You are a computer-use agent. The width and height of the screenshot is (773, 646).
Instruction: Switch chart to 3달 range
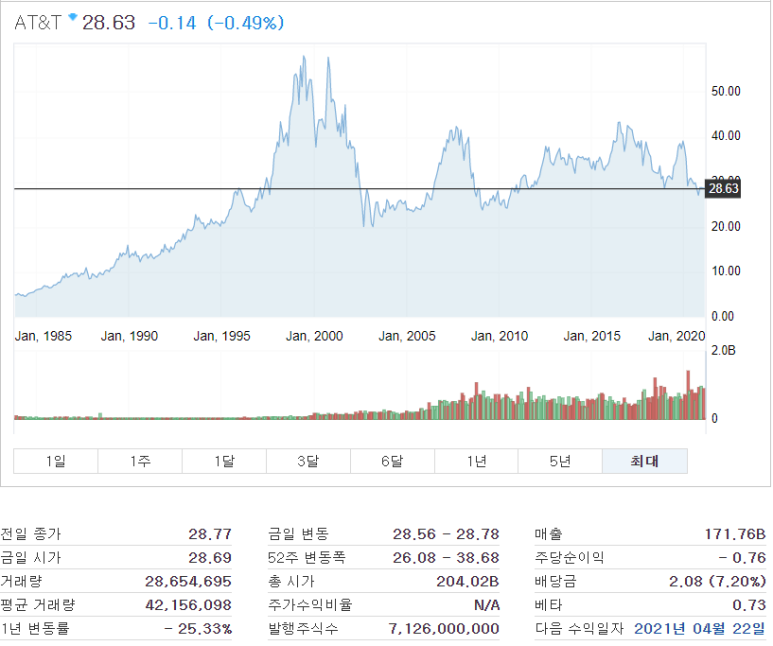(x=308, y=461)
